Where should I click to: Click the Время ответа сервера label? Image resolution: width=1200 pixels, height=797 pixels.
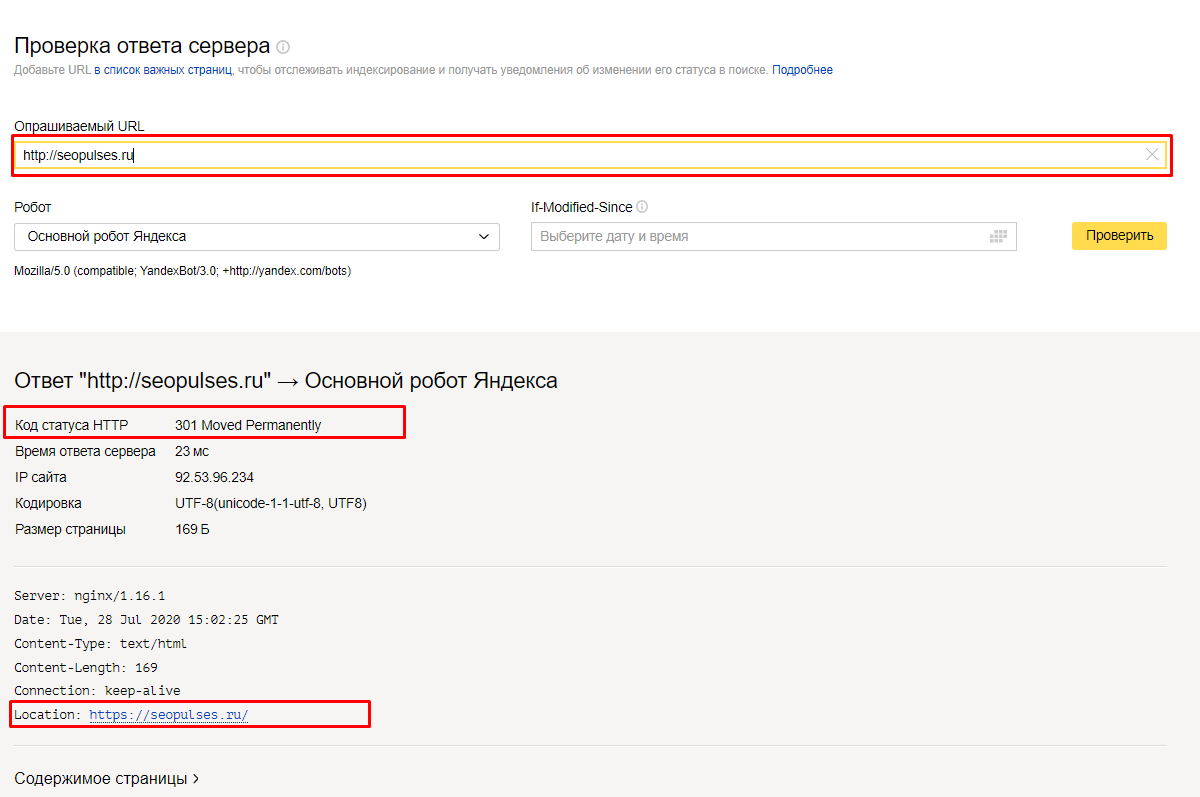85,451
